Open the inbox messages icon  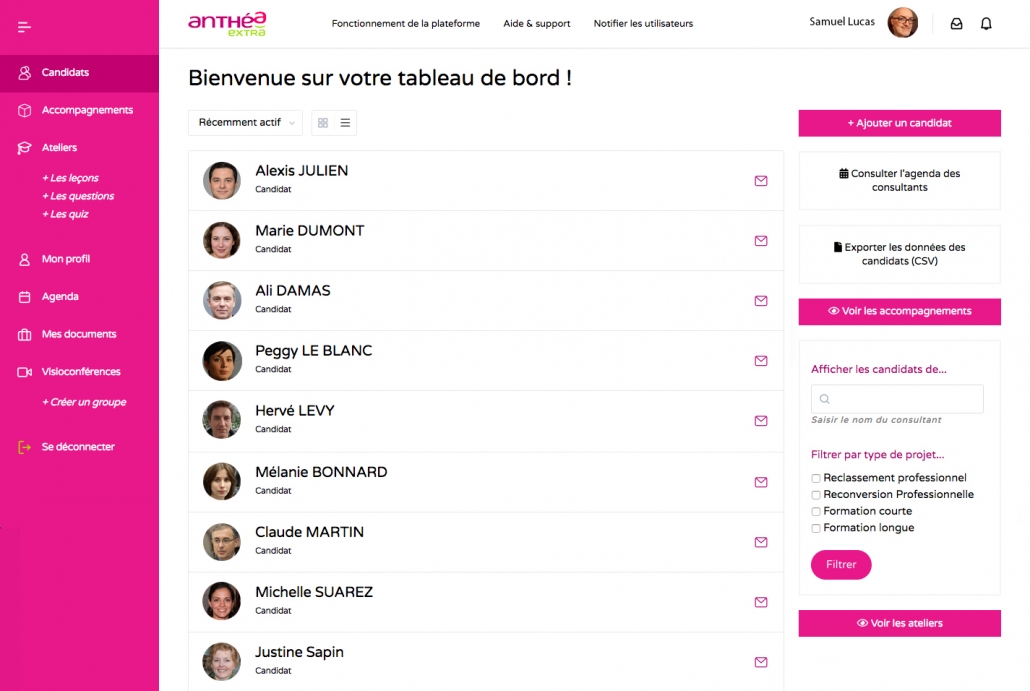(x=956, y=23)
